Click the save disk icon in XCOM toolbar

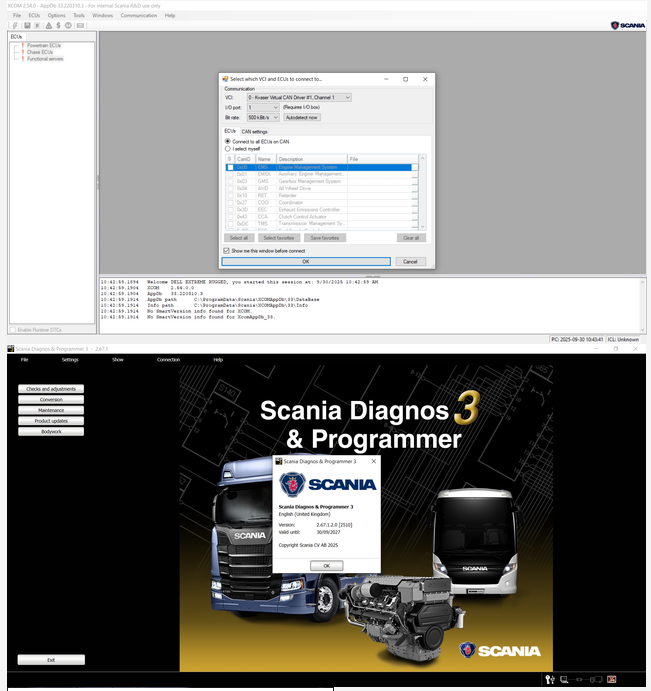click(29, 25)
